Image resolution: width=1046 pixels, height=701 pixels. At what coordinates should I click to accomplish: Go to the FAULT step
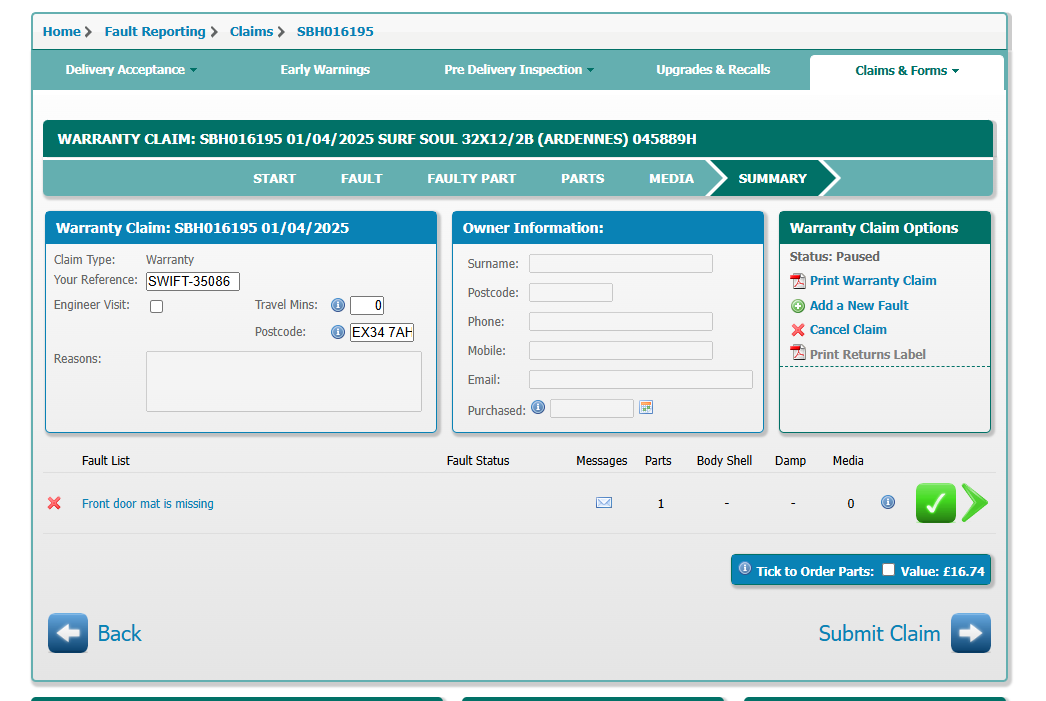(x=362, y=178)
